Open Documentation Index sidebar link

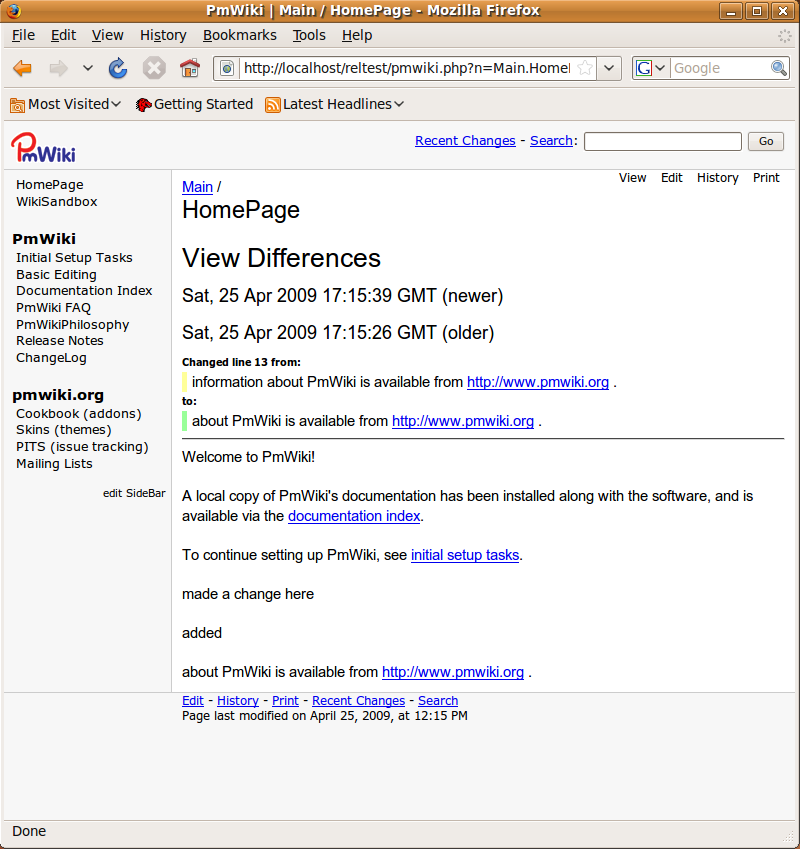pos(84,291)
